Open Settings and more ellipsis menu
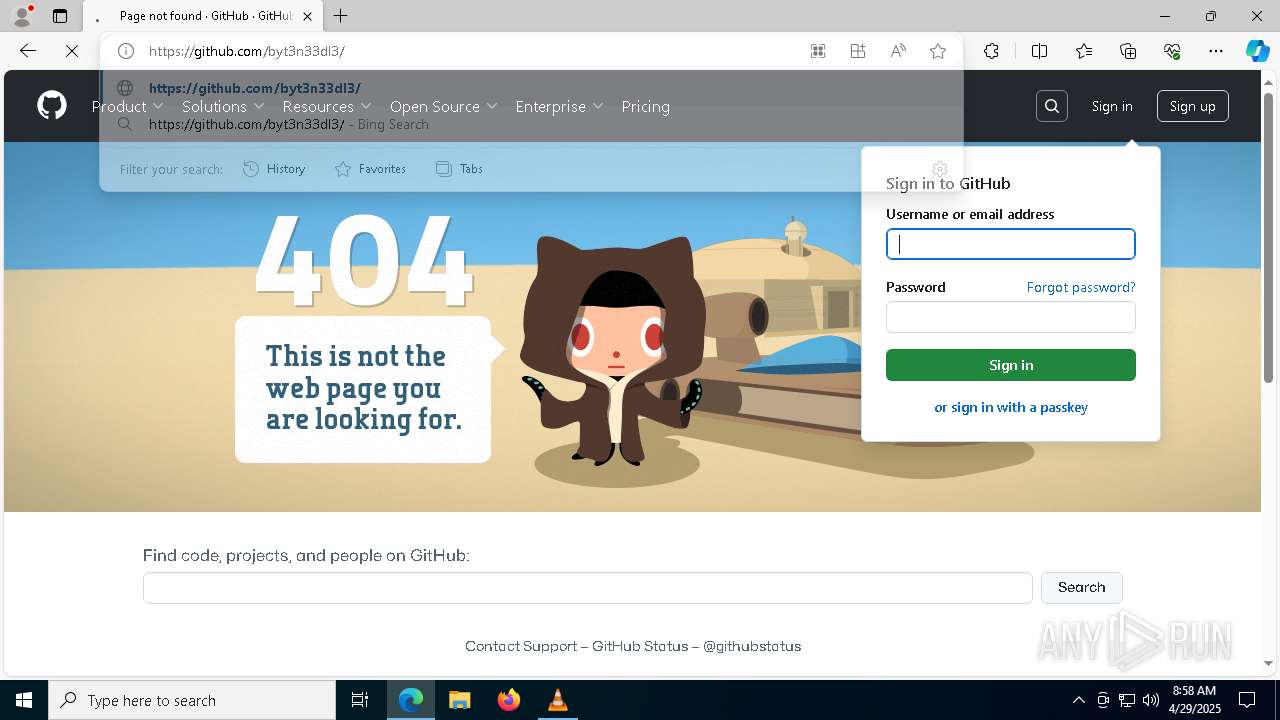The width and height of the screenshot is (1280, 720). [1216, 51]
